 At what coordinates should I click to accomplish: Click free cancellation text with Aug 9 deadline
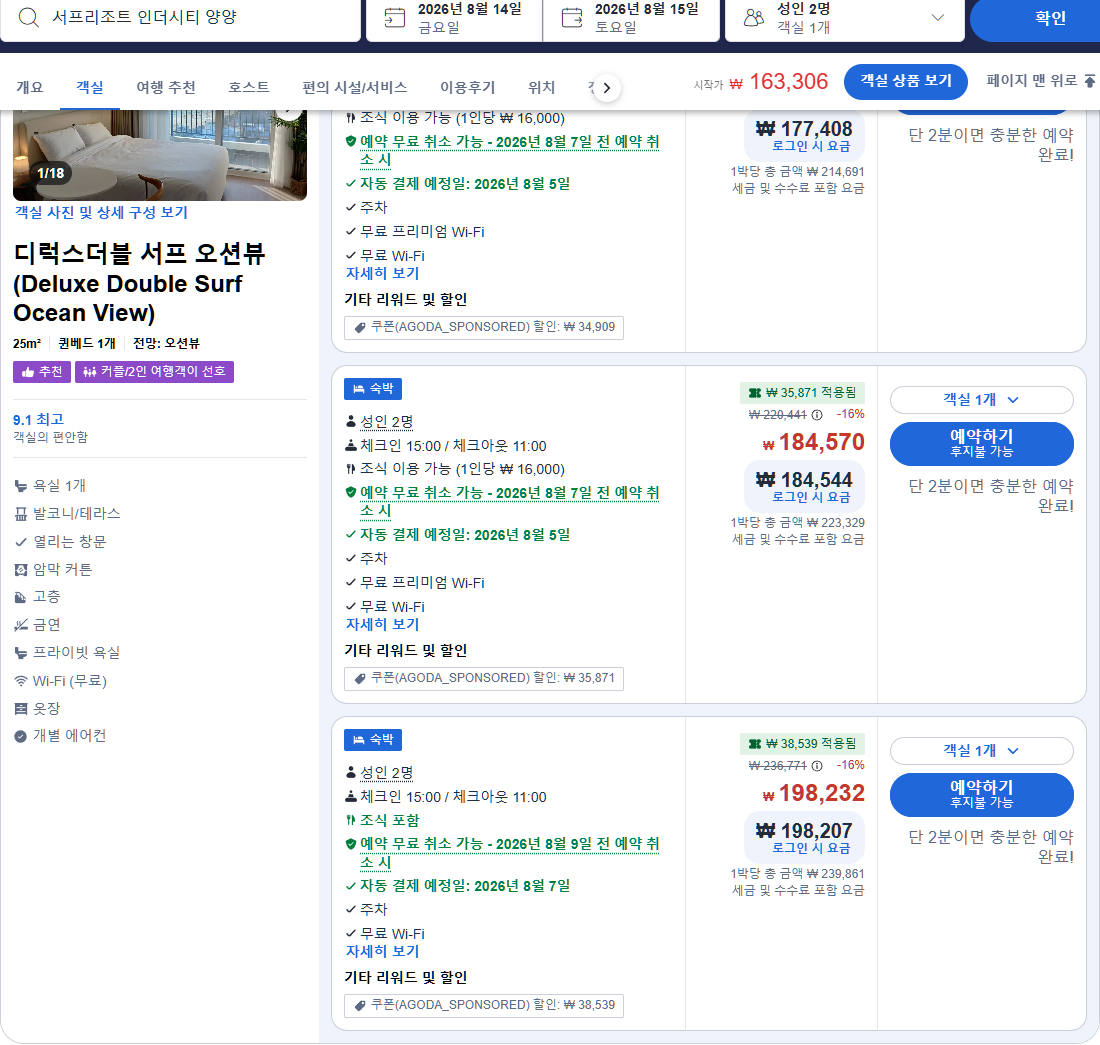pos(509,852)
